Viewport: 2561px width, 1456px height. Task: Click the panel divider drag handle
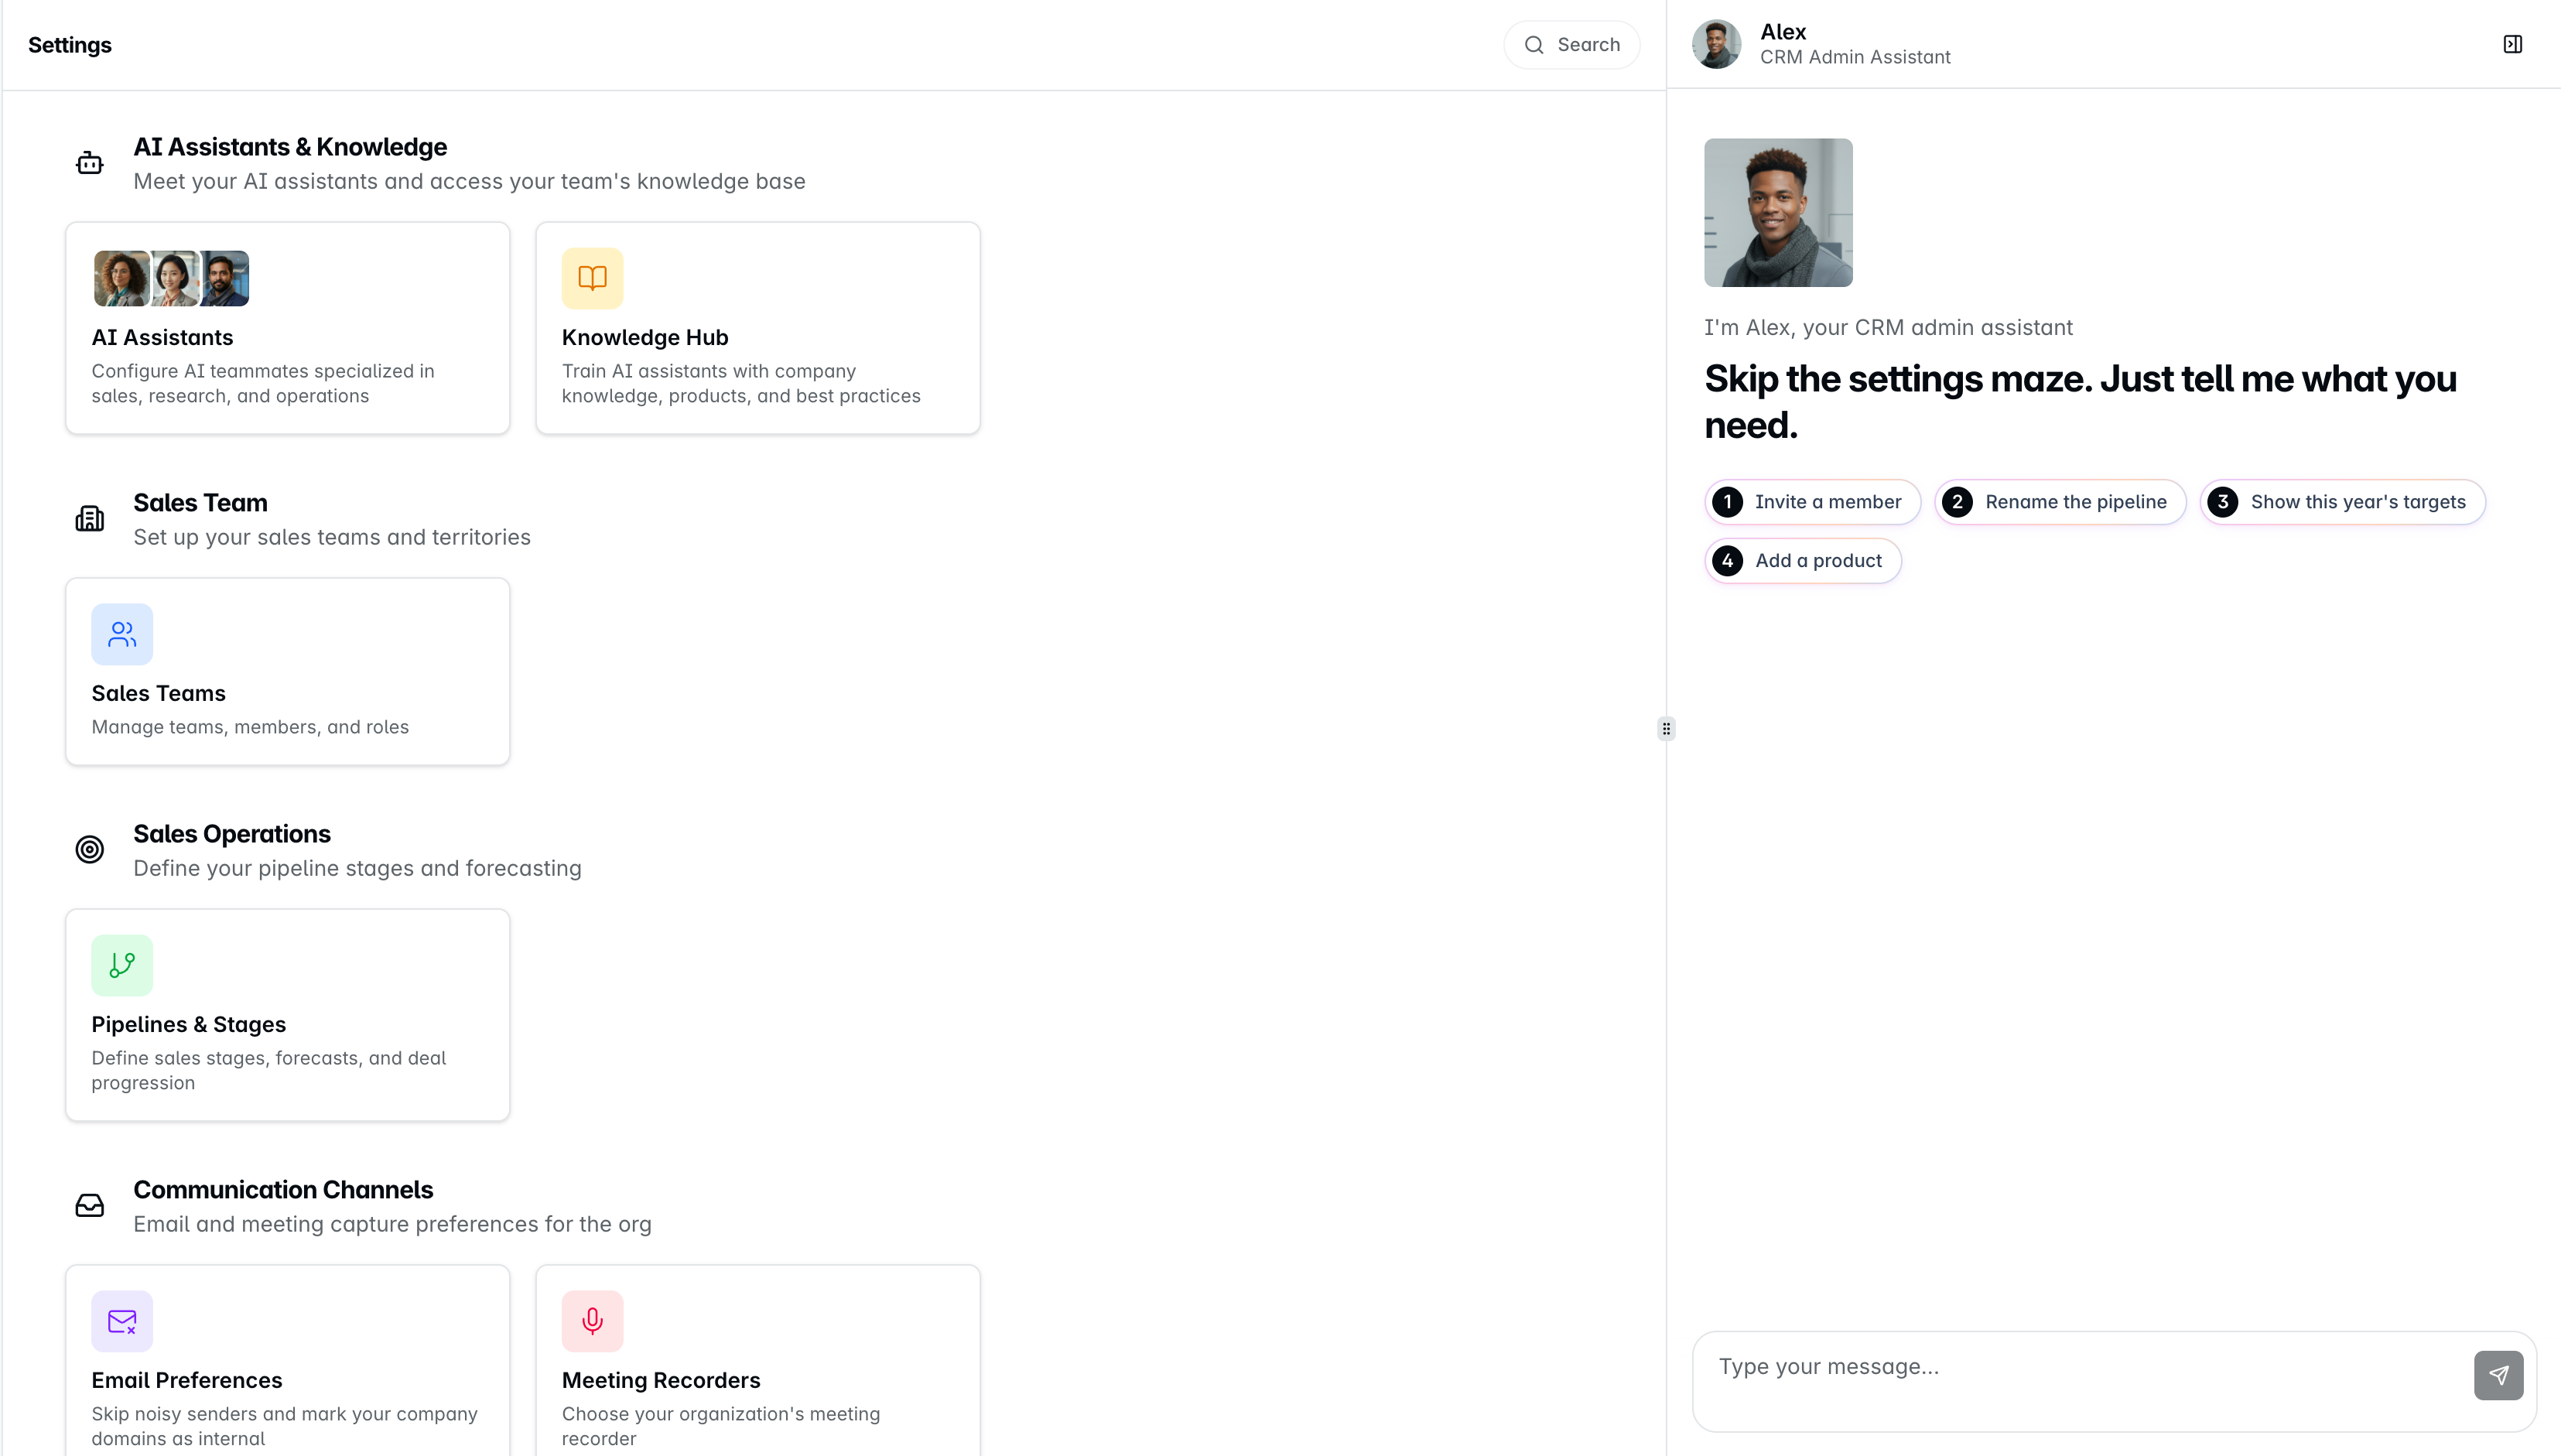click(x=1666, y=728)
